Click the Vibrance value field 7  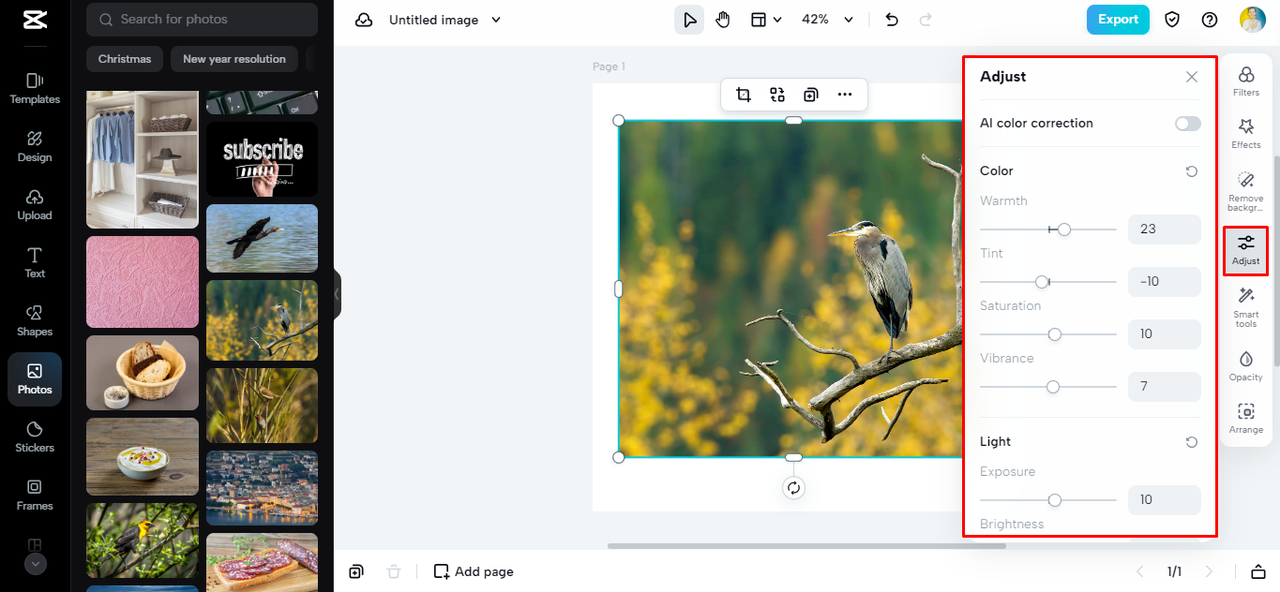(1164, 386)
